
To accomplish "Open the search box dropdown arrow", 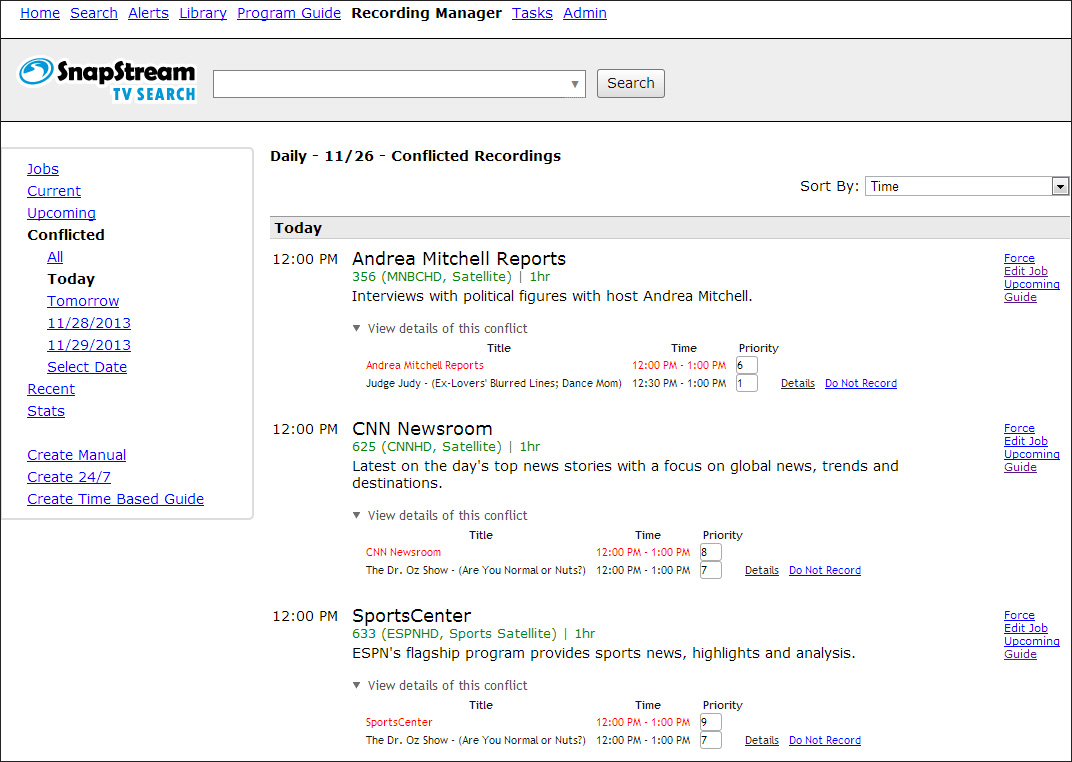I will pos(575,85).
